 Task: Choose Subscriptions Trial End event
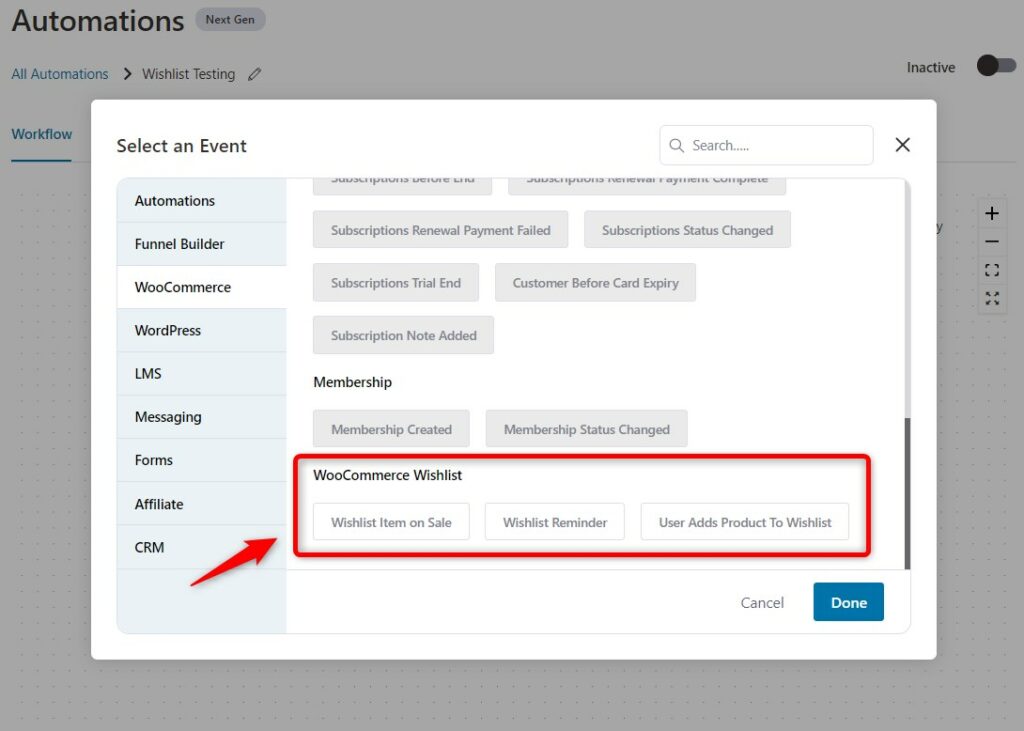(396, 283)
